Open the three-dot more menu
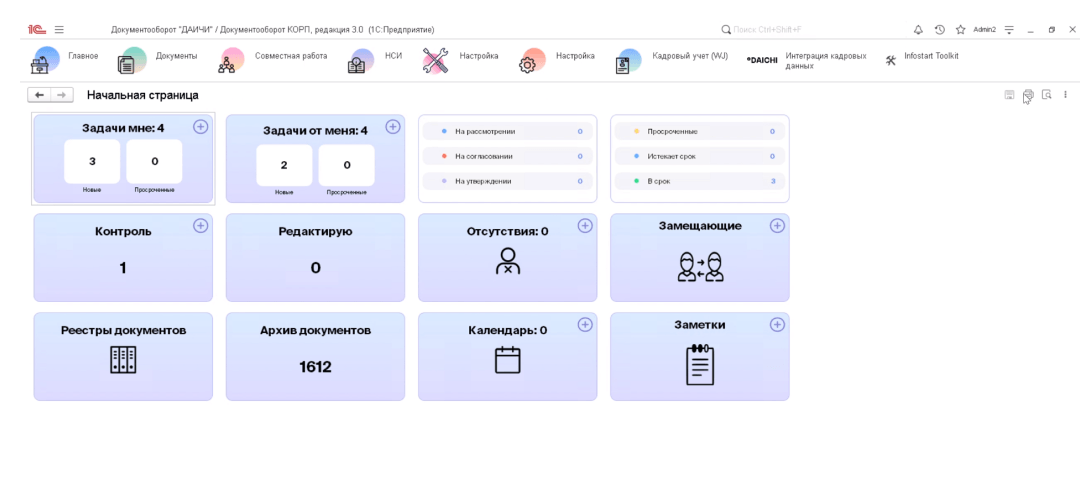1080x479 pixels. [1065, 95]
